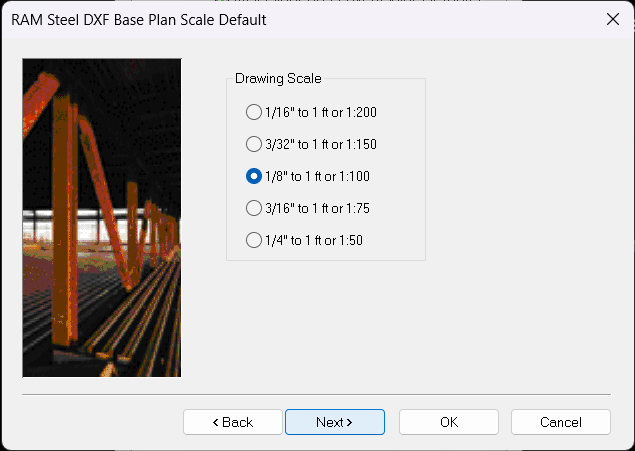Select the 1/16" to 1 ft scale option
Viewport: 635px width, 451px height.
click(x=253, y=112)
